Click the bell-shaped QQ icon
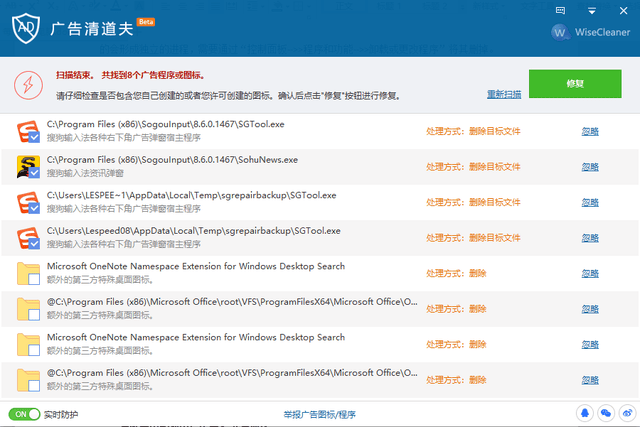The image size is (640, 427). coord(584,413)
